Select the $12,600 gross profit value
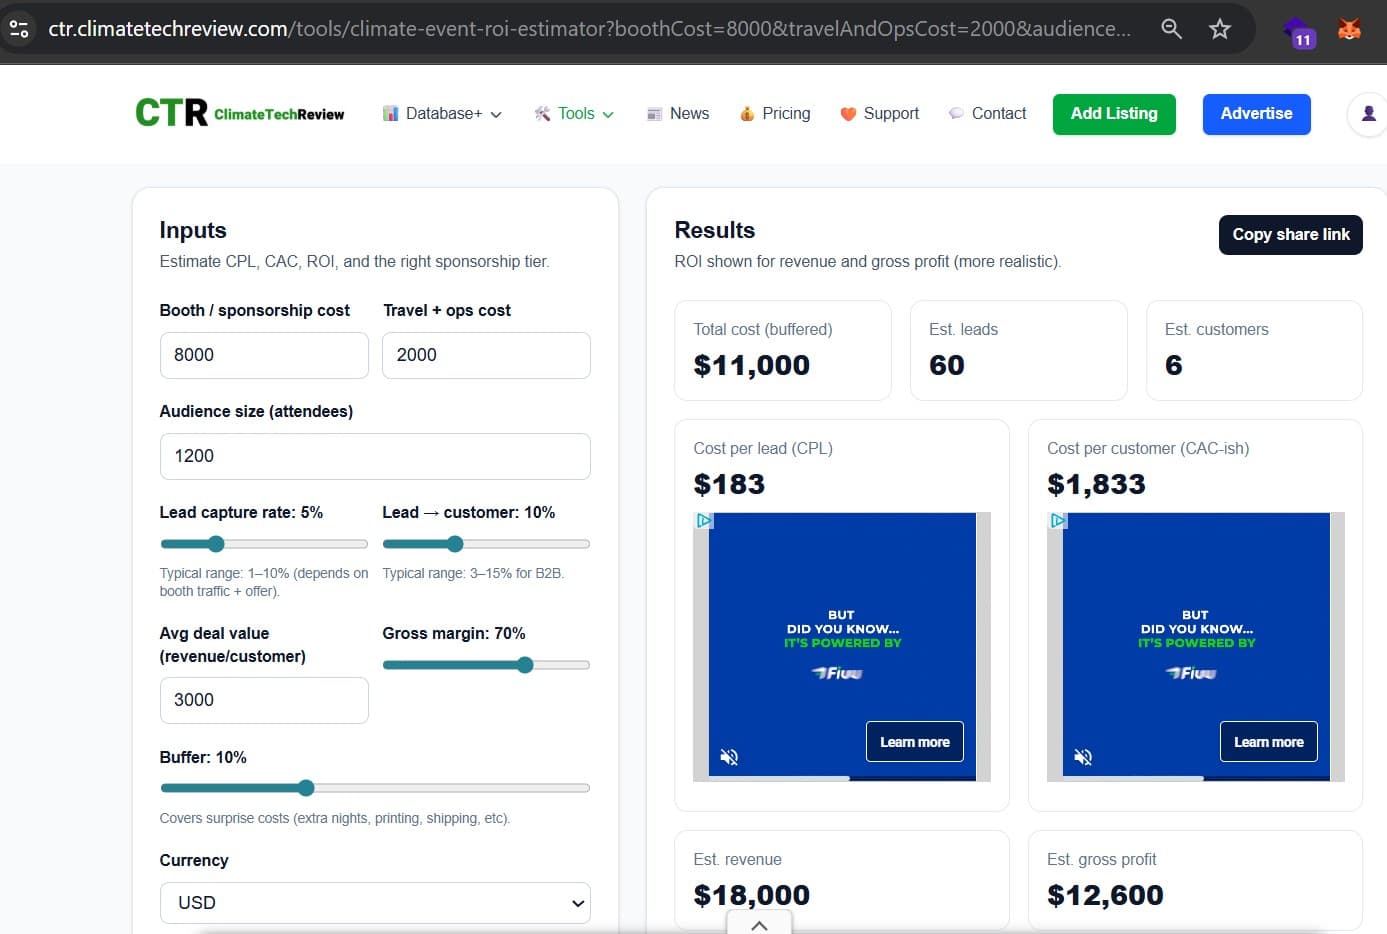Image resolution: width=1387 pixels, height=934 pixels. (x=1105, y=895)
